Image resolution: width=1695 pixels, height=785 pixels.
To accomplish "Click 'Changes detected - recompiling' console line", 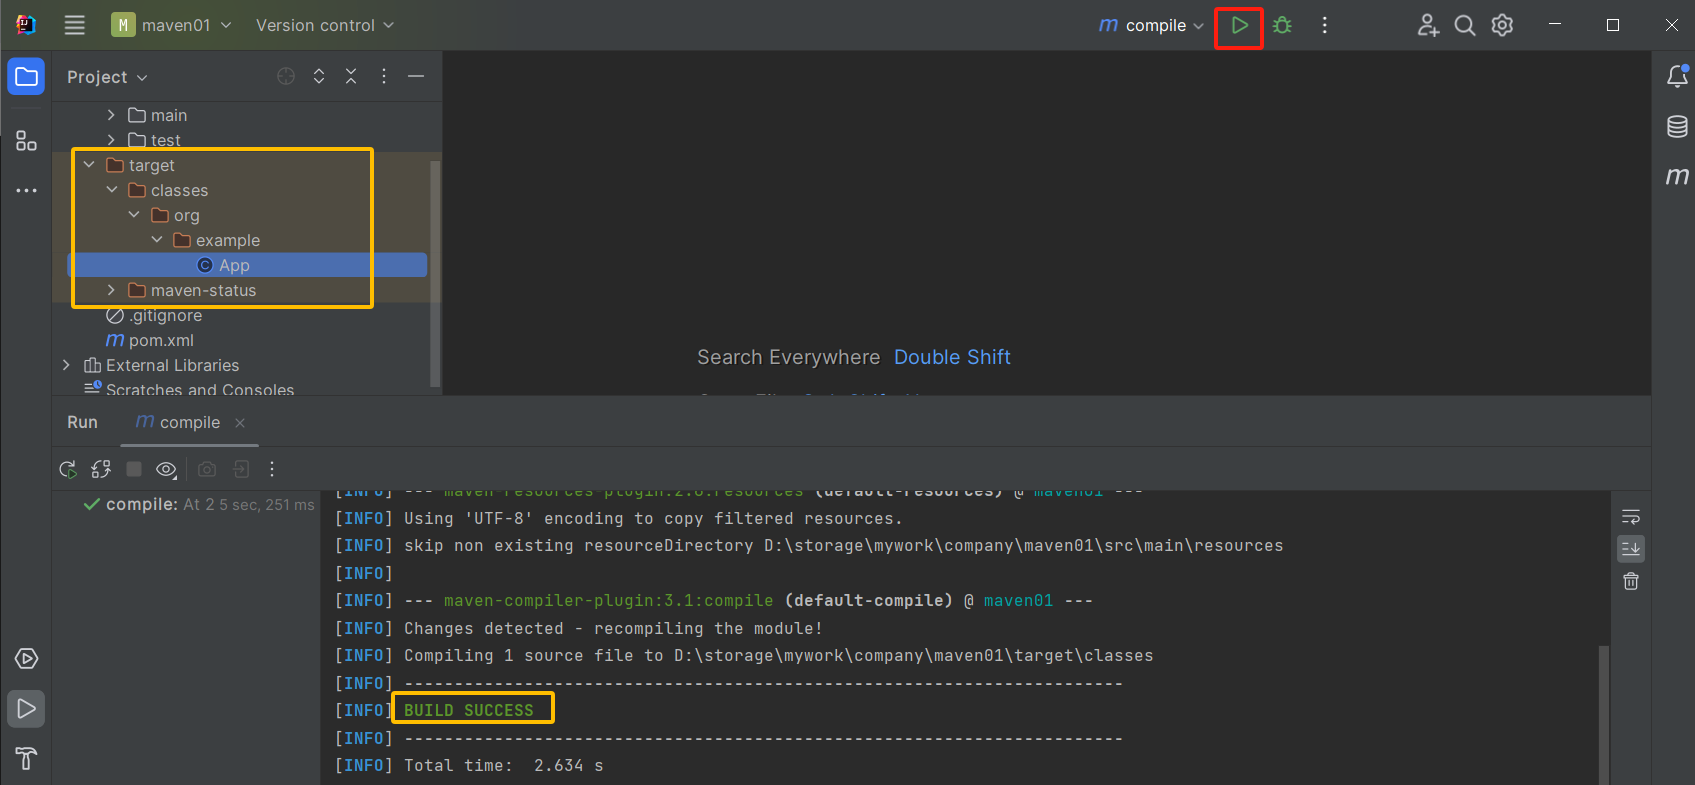I will point(613,629).
